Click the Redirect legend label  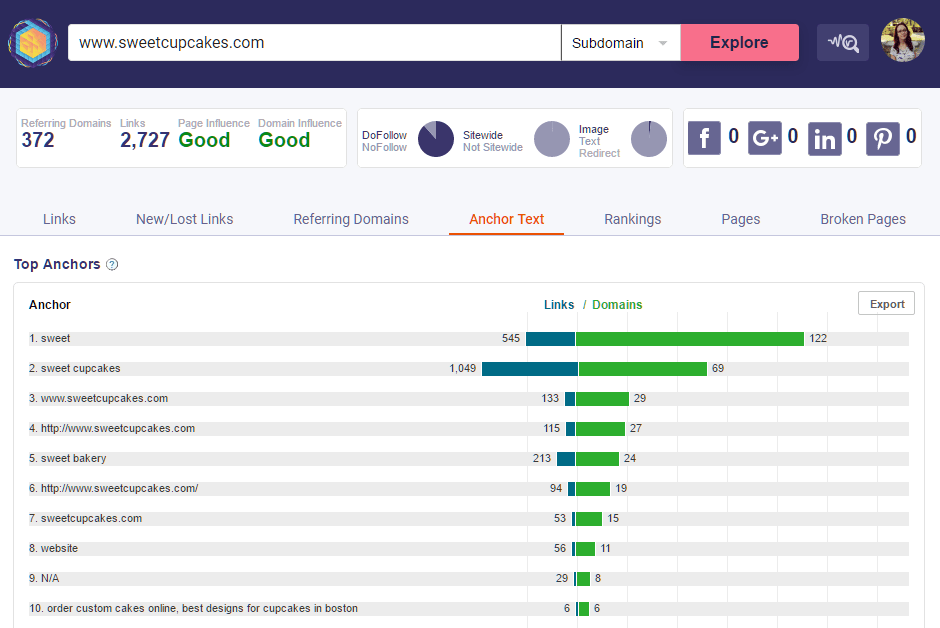coord(599,153)
